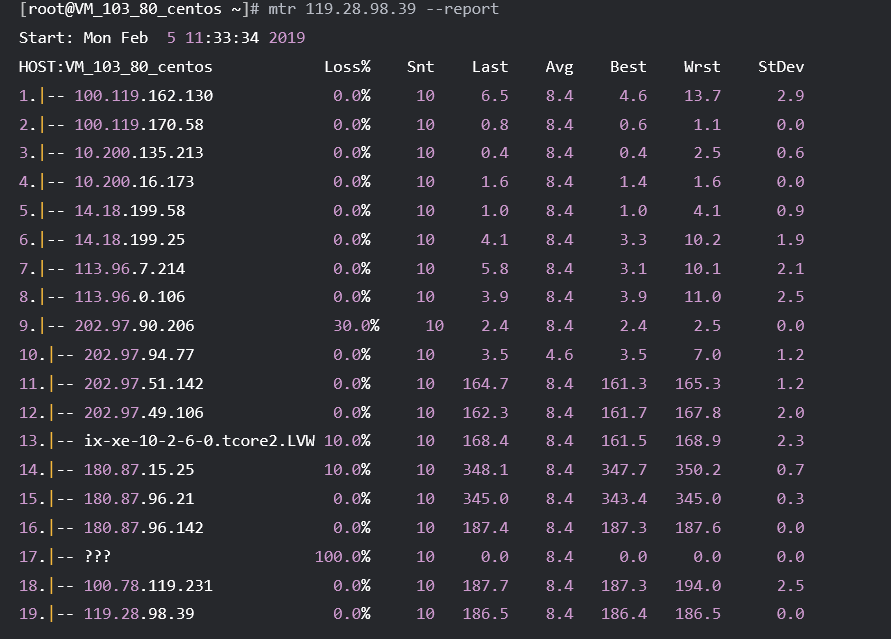Click the 100.0% loss value on hop 17

pos(343,557)
